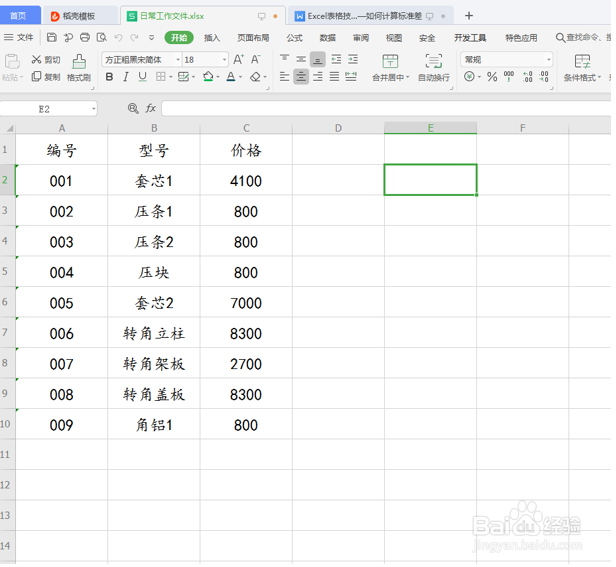The width and height of the screenshot is (616, 567).
Task: Switch to the 页面布局 ribbon tab
Action: [253, 38]
